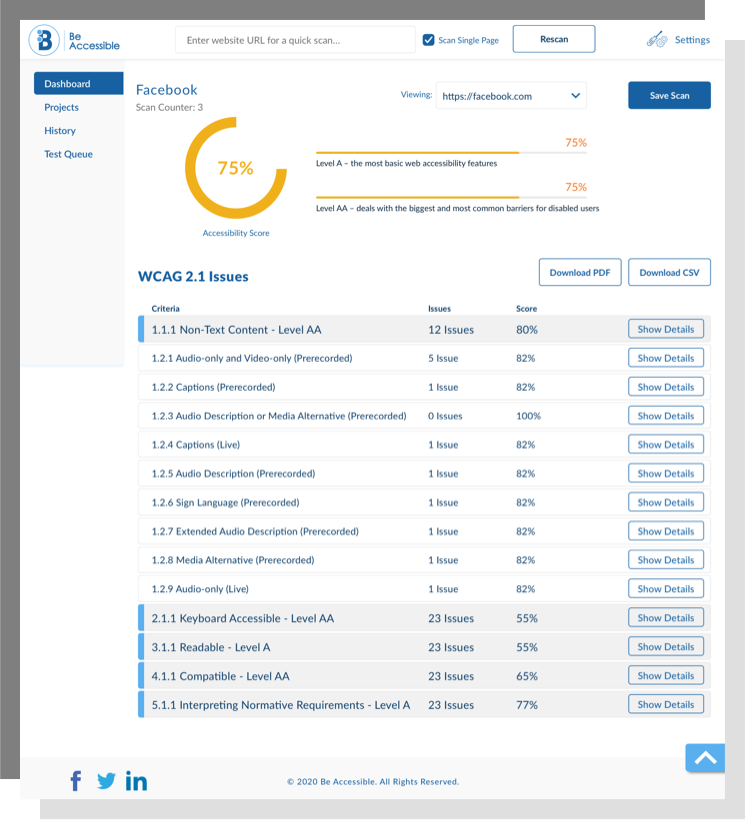This screenshot has height=820, width=745.
Task: Go to the Dashboard menu item
Action: [78, 84]
